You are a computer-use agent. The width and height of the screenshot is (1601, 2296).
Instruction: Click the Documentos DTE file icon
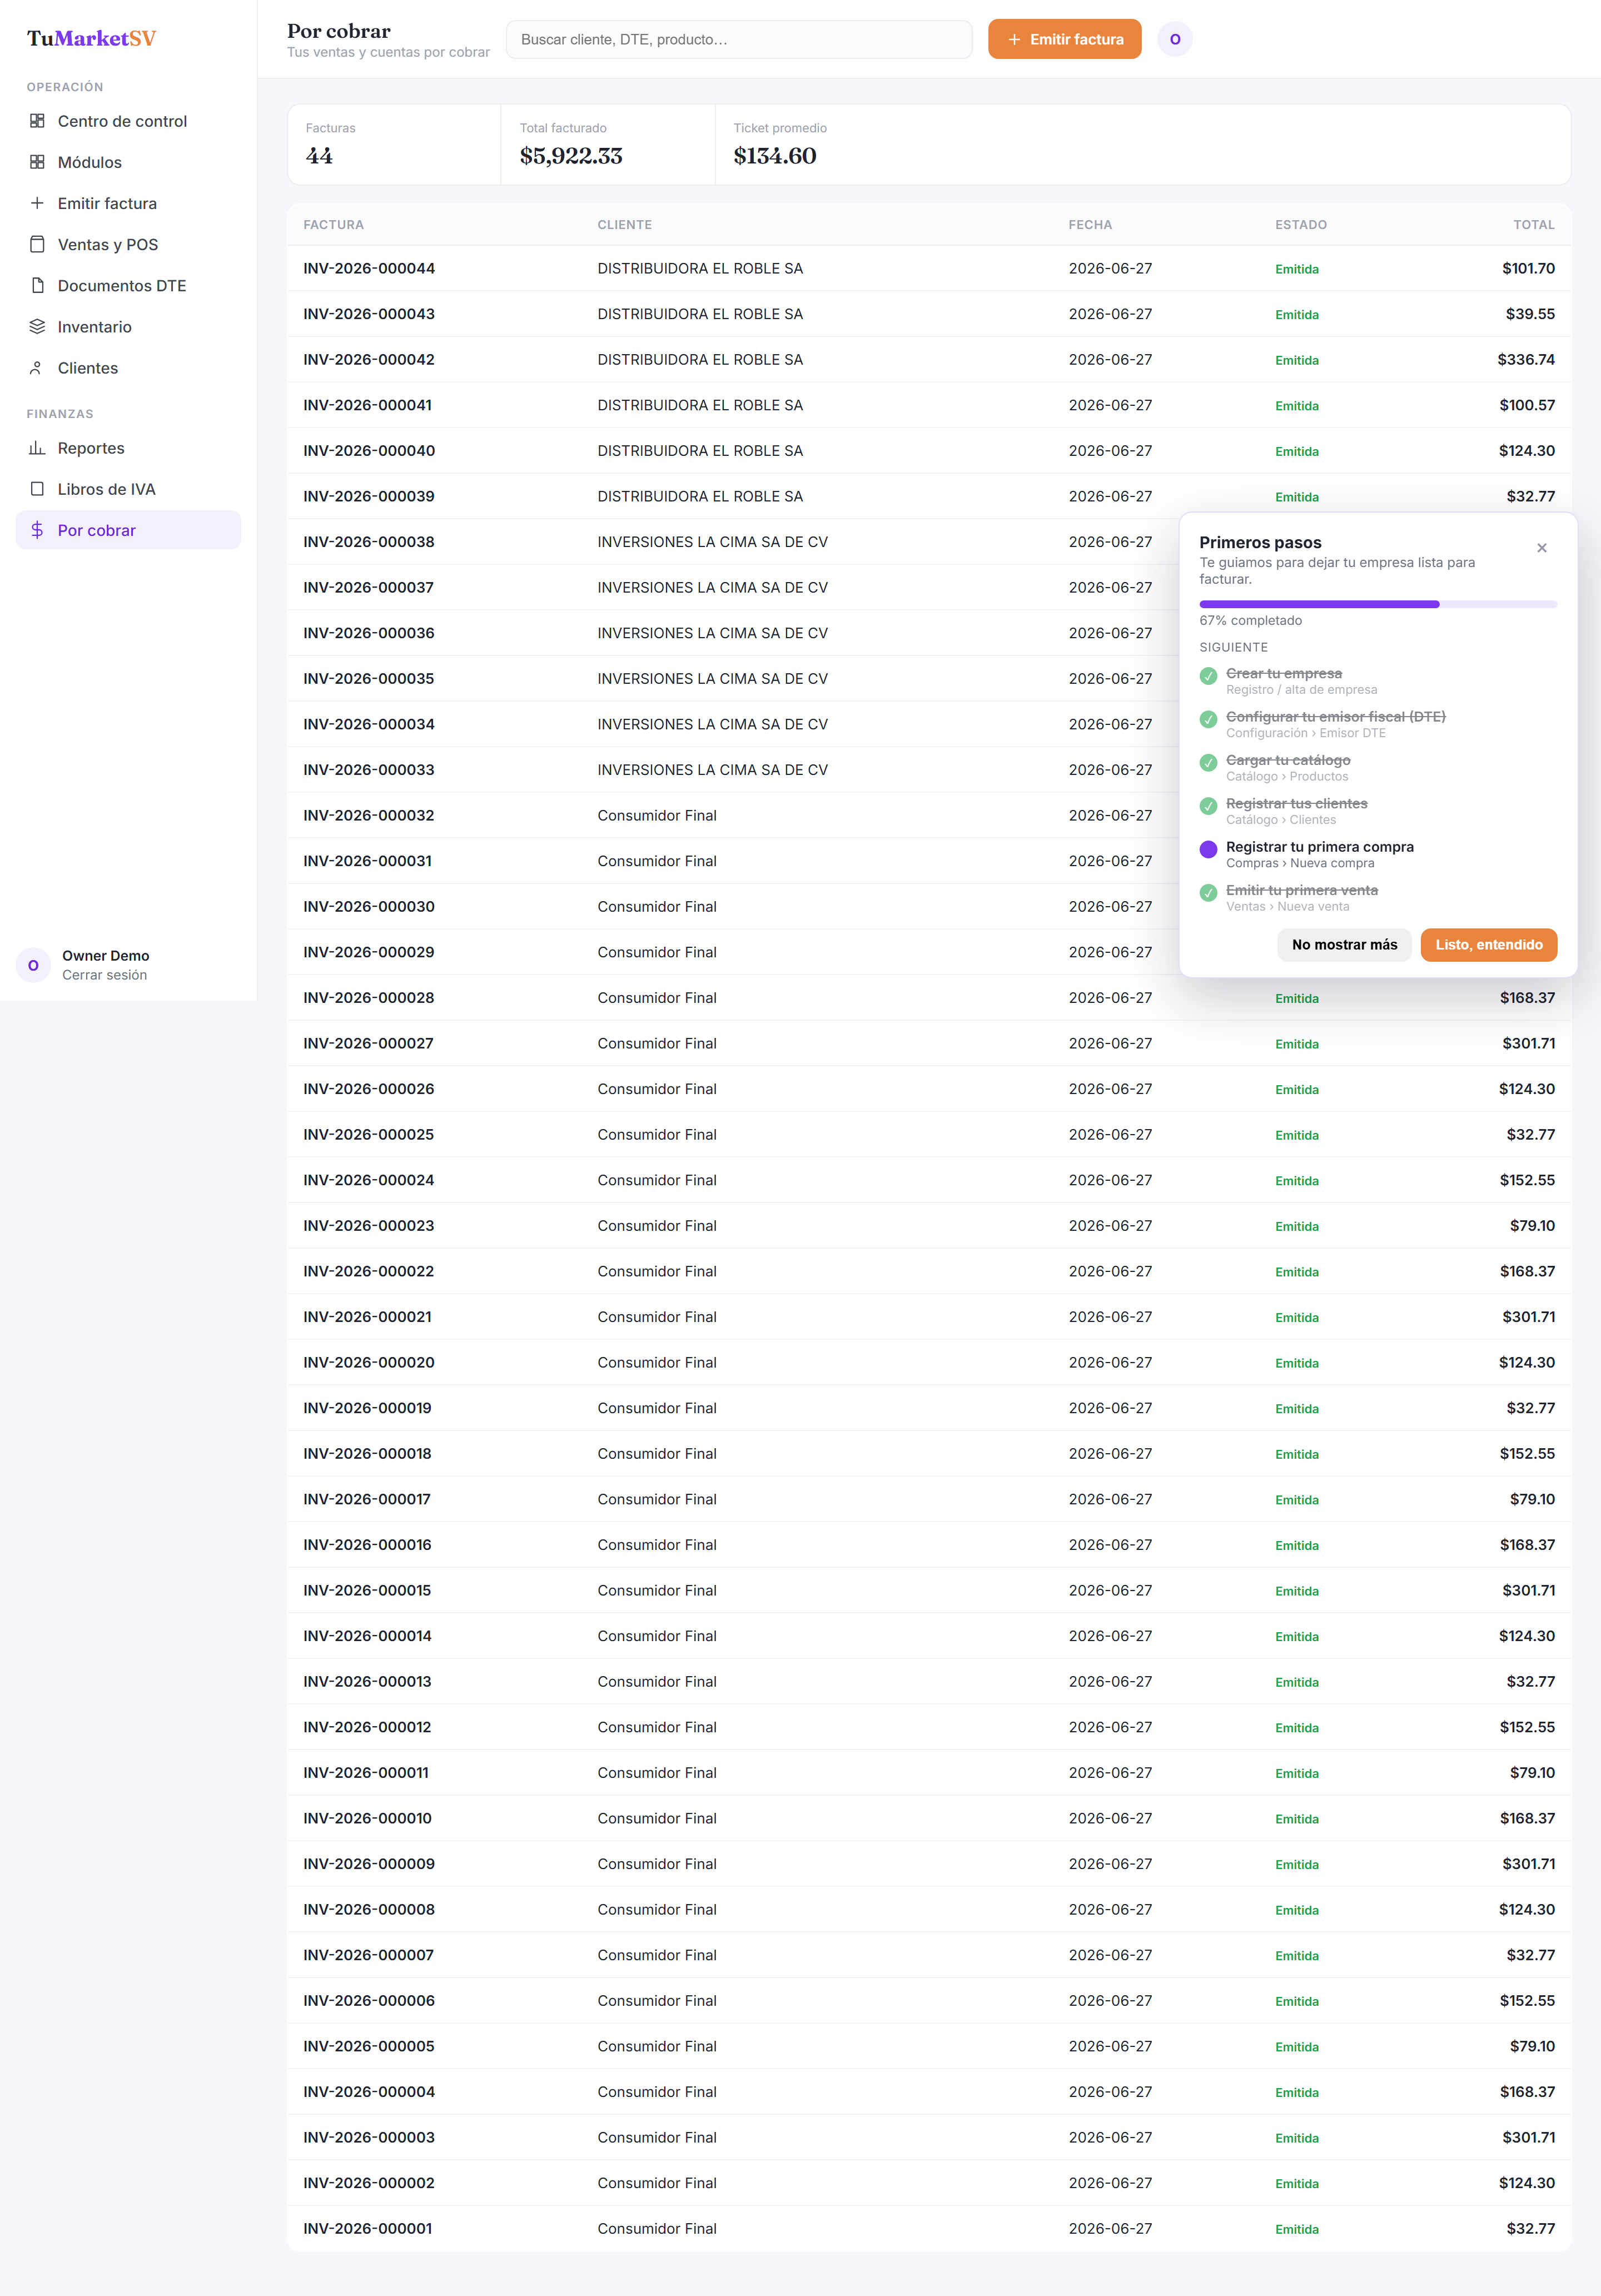[x=37, y=285]
